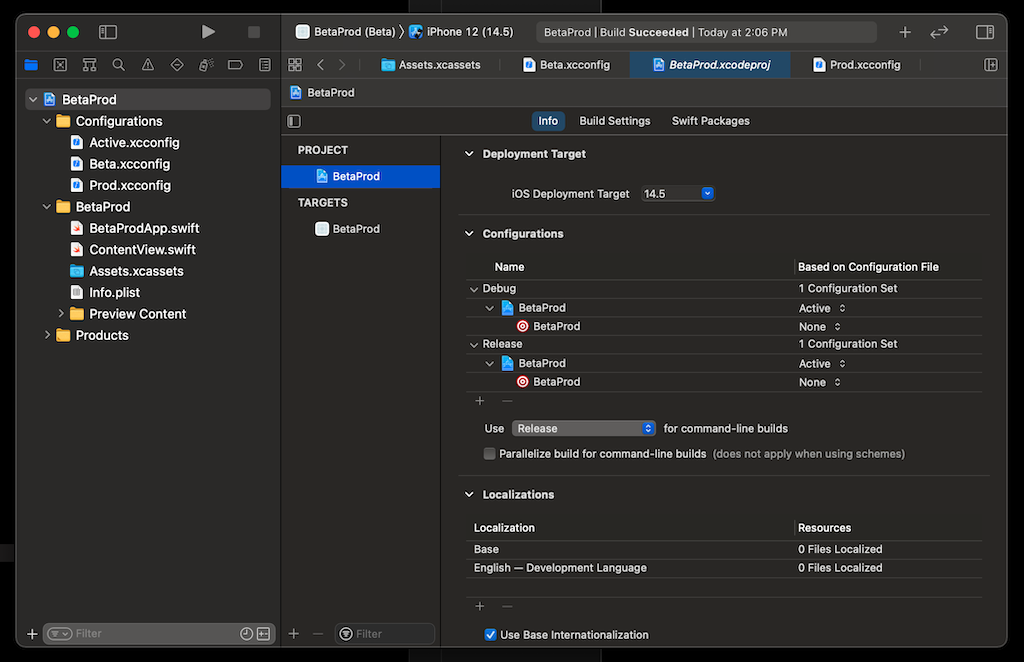Collapse the Localizations section
This screenshot has width=1024, height=662.
469,495
